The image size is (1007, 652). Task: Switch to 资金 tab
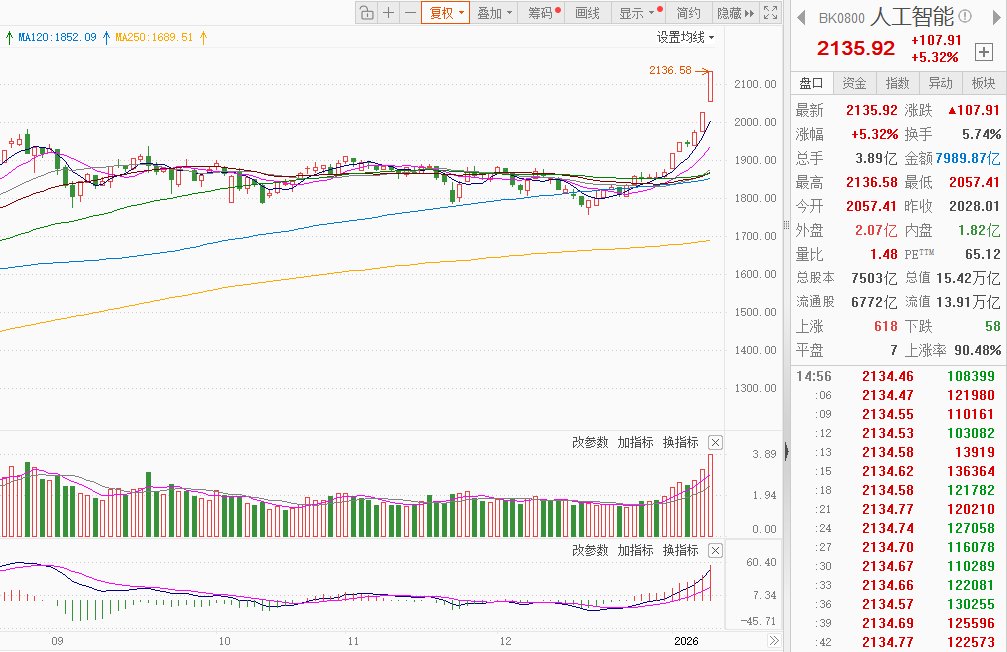click(854, 83)
